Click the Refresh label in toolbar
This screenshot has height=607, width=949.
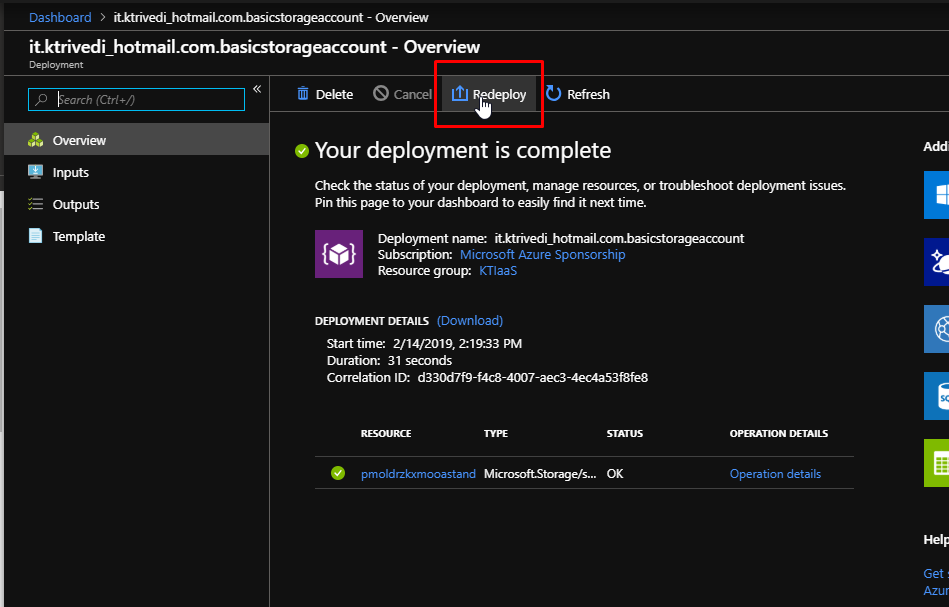point(588,94)
